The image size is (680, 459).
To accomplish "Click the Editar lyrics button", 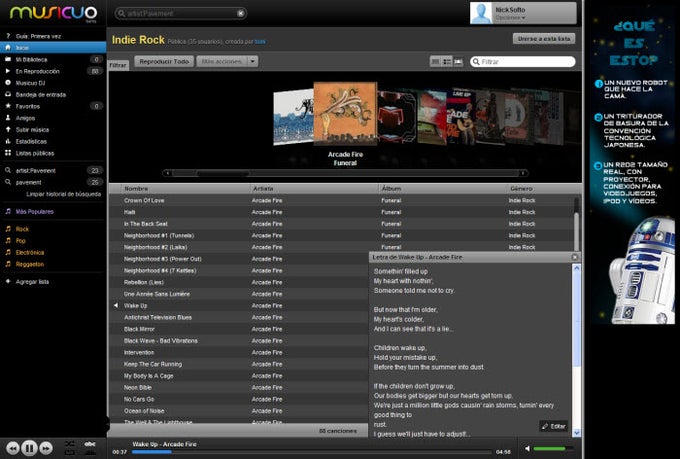I will [553, 426].
